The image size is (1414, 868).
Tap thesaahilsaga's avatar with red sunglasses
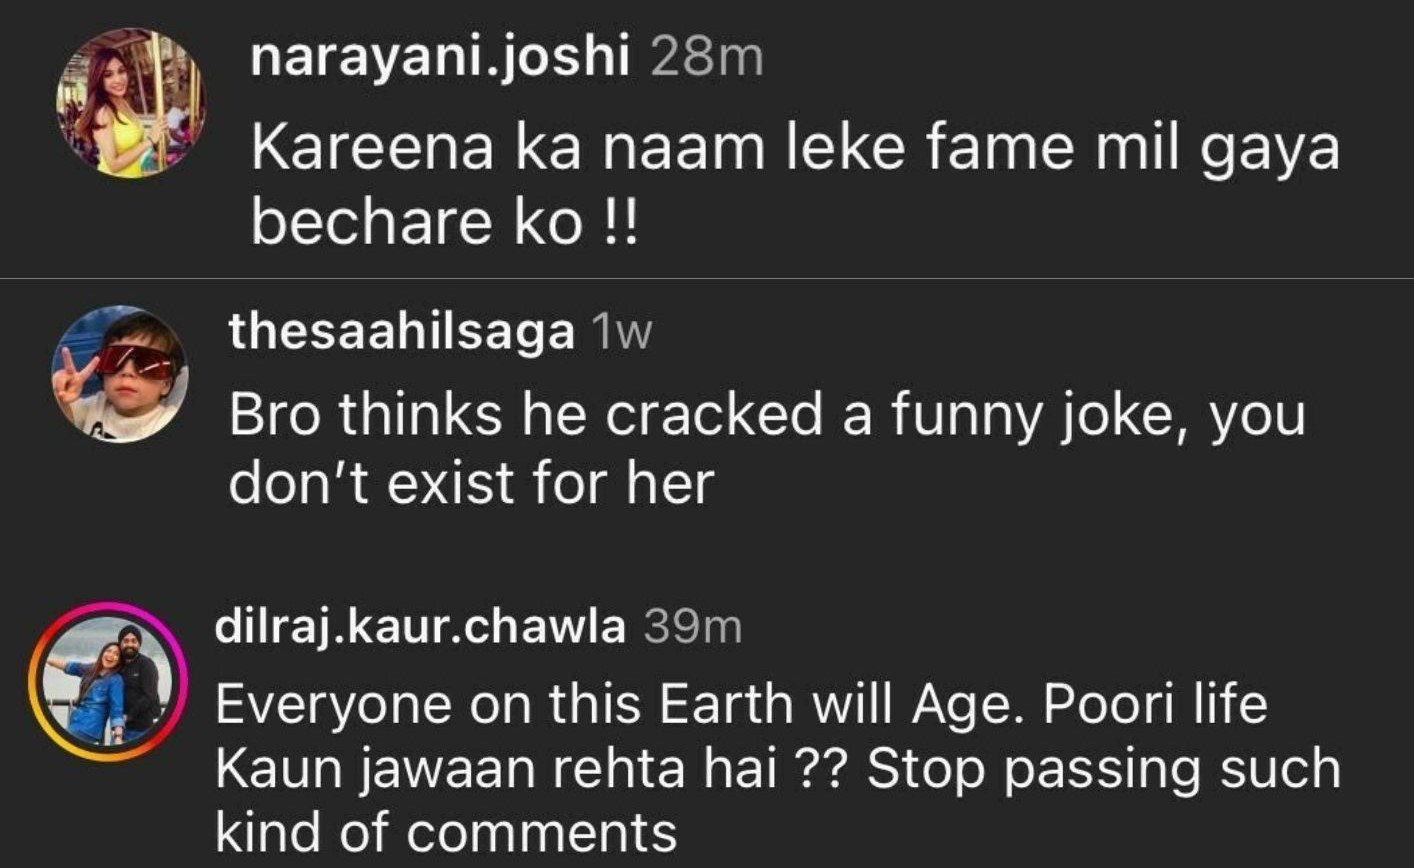click(119, 375)
